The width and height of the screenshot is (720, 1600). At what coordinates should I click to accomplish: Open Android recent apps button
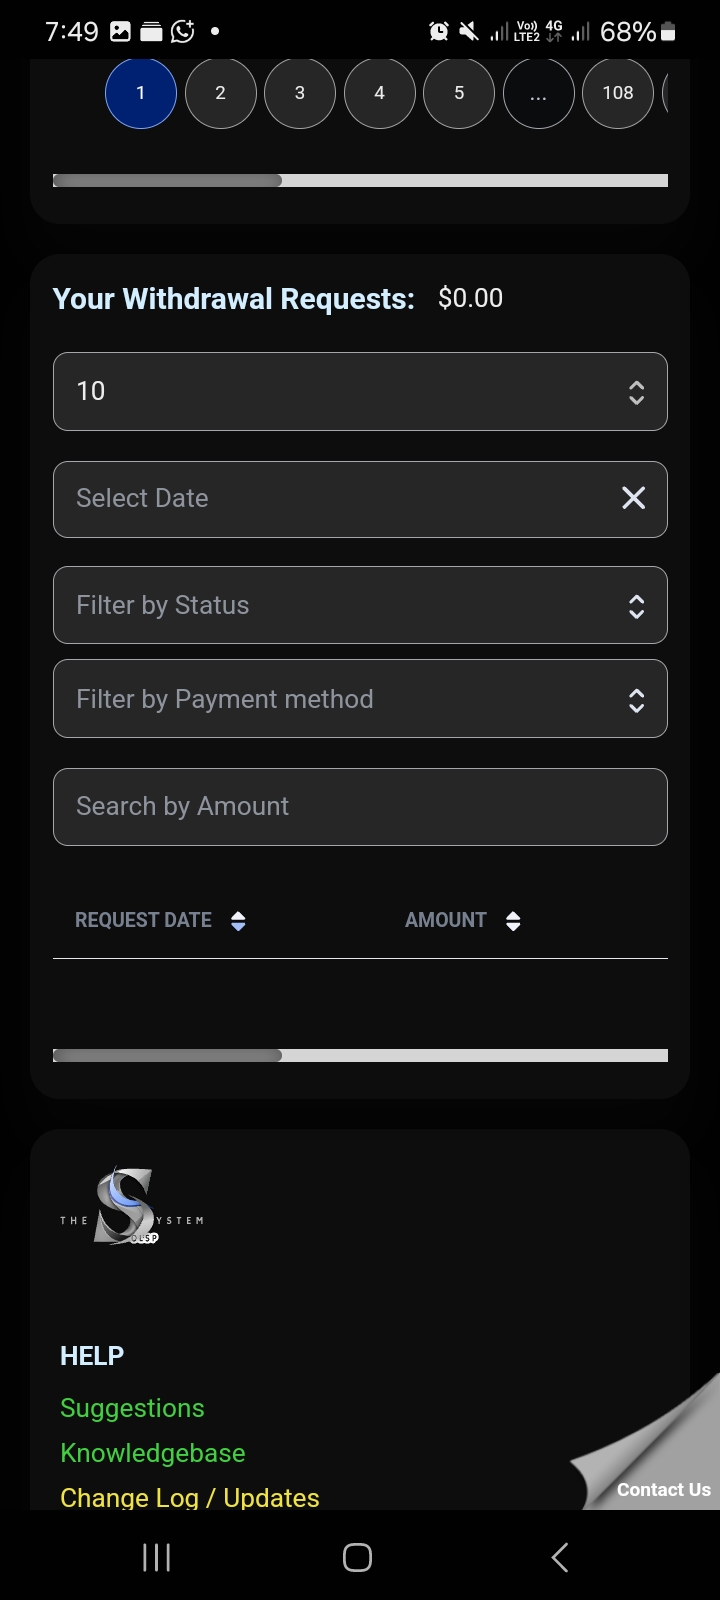click(x=157, y=1557)
